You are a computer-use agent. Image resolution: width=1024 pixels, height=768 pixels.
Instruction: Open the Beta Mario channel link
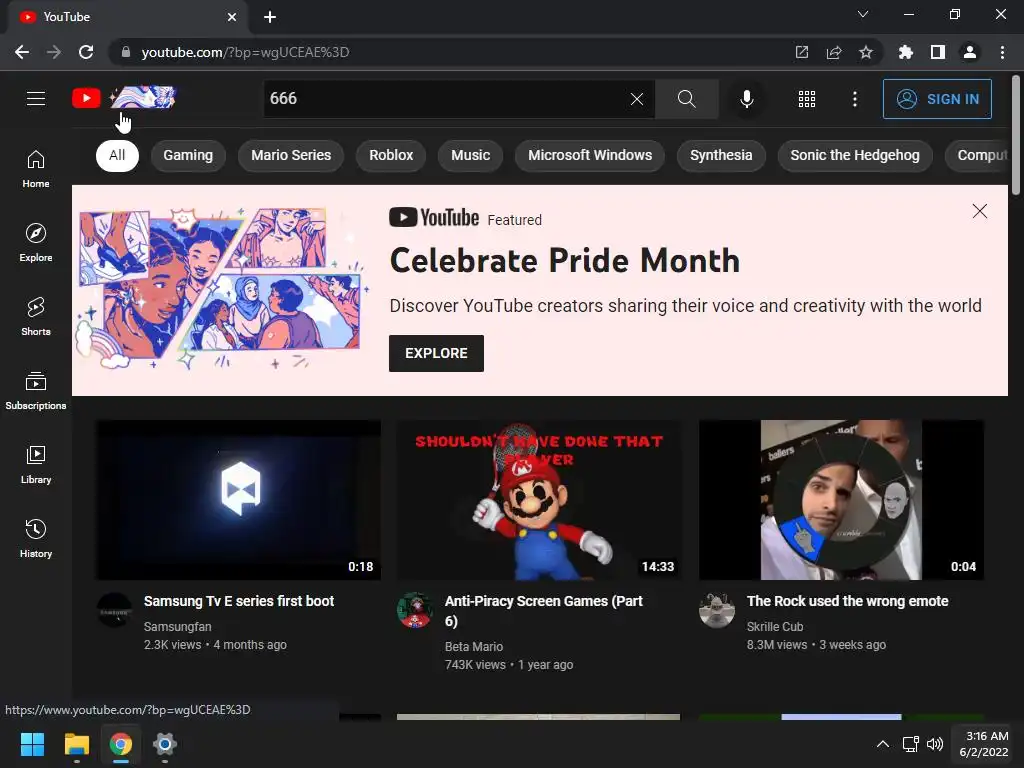(473, 647)
